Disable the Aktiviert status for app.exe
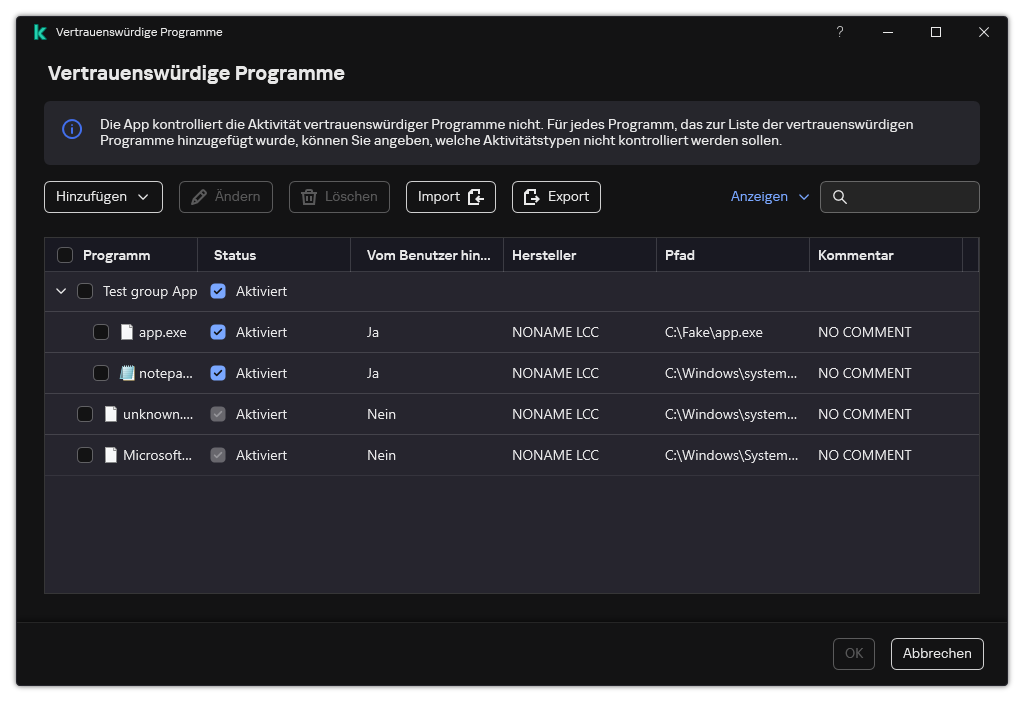Screen dimensions: 1024x702 (218, 332)
